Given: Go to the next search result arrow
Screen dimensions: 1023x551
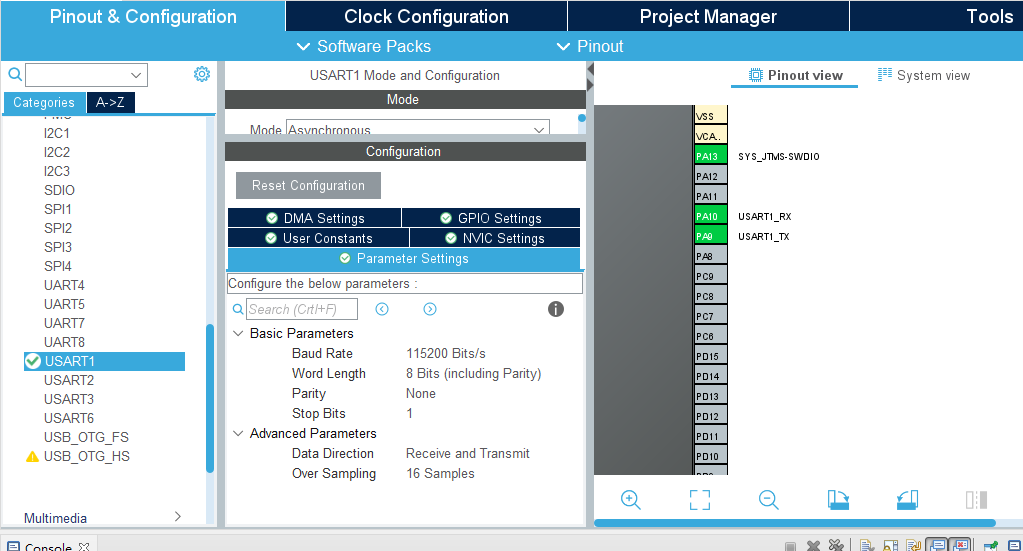Looking at the screenshot, I should [x=430, y=309].
